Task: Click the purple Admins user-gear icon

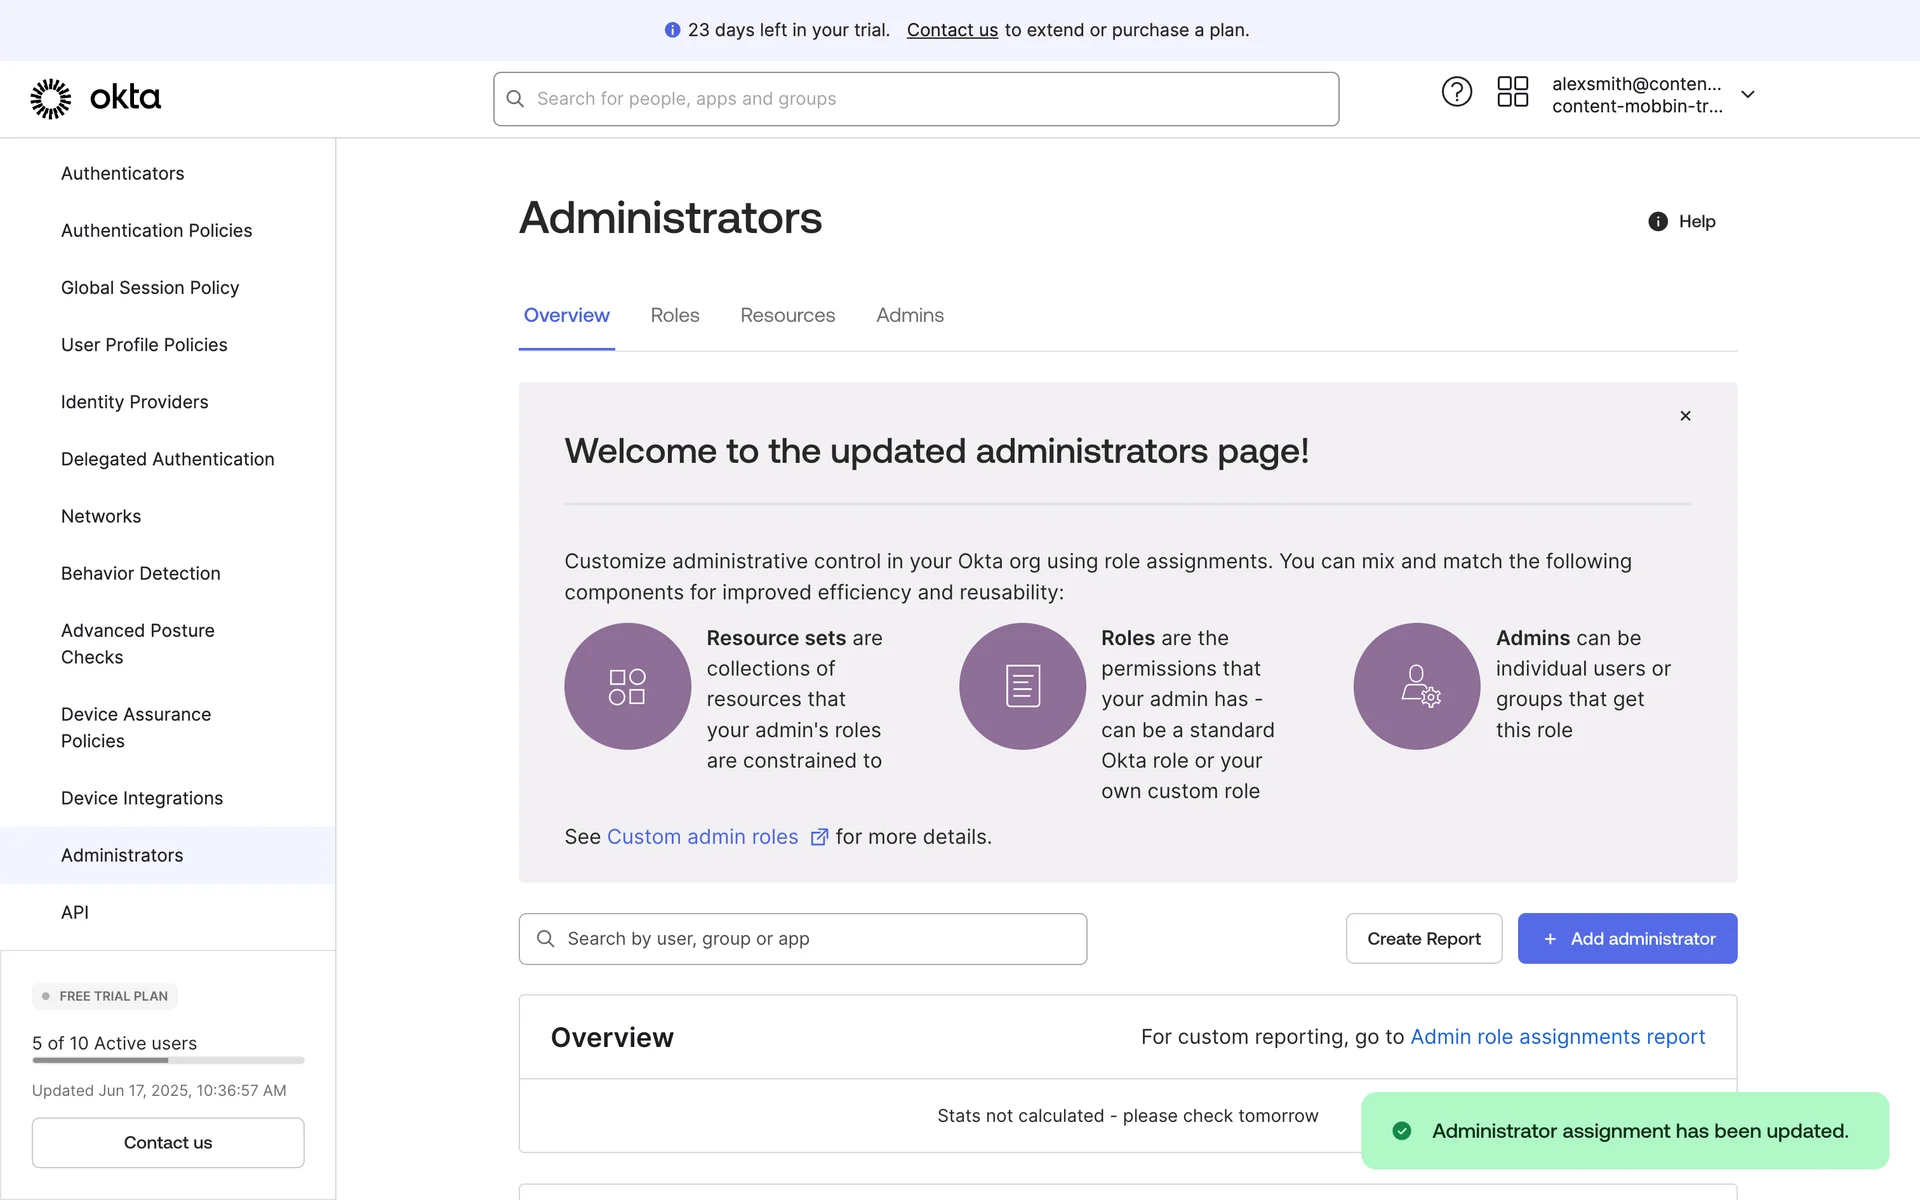Action: tap(1417, 686)
